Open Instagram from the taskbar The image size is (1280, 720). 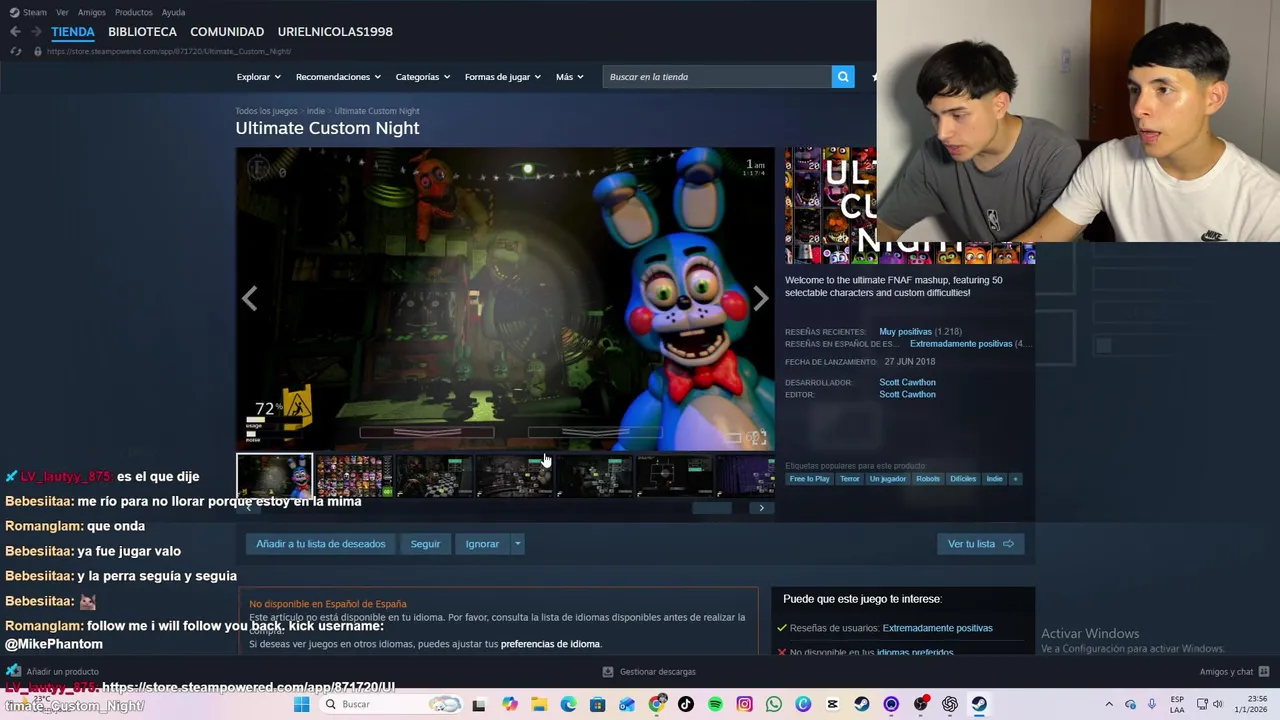coord(744,704)
